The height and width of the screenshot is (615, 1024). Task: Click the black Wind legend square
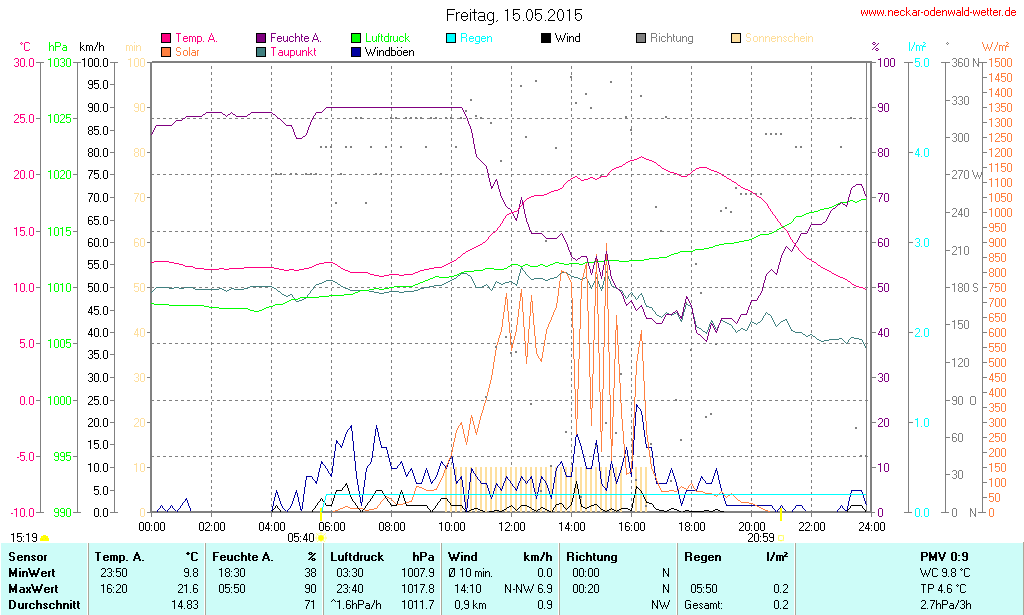click(545, 38)
